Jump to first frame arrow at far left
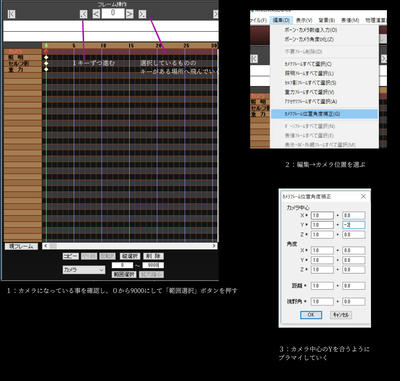The height and width of the screenshot is (381, 400). pos(11,14)
